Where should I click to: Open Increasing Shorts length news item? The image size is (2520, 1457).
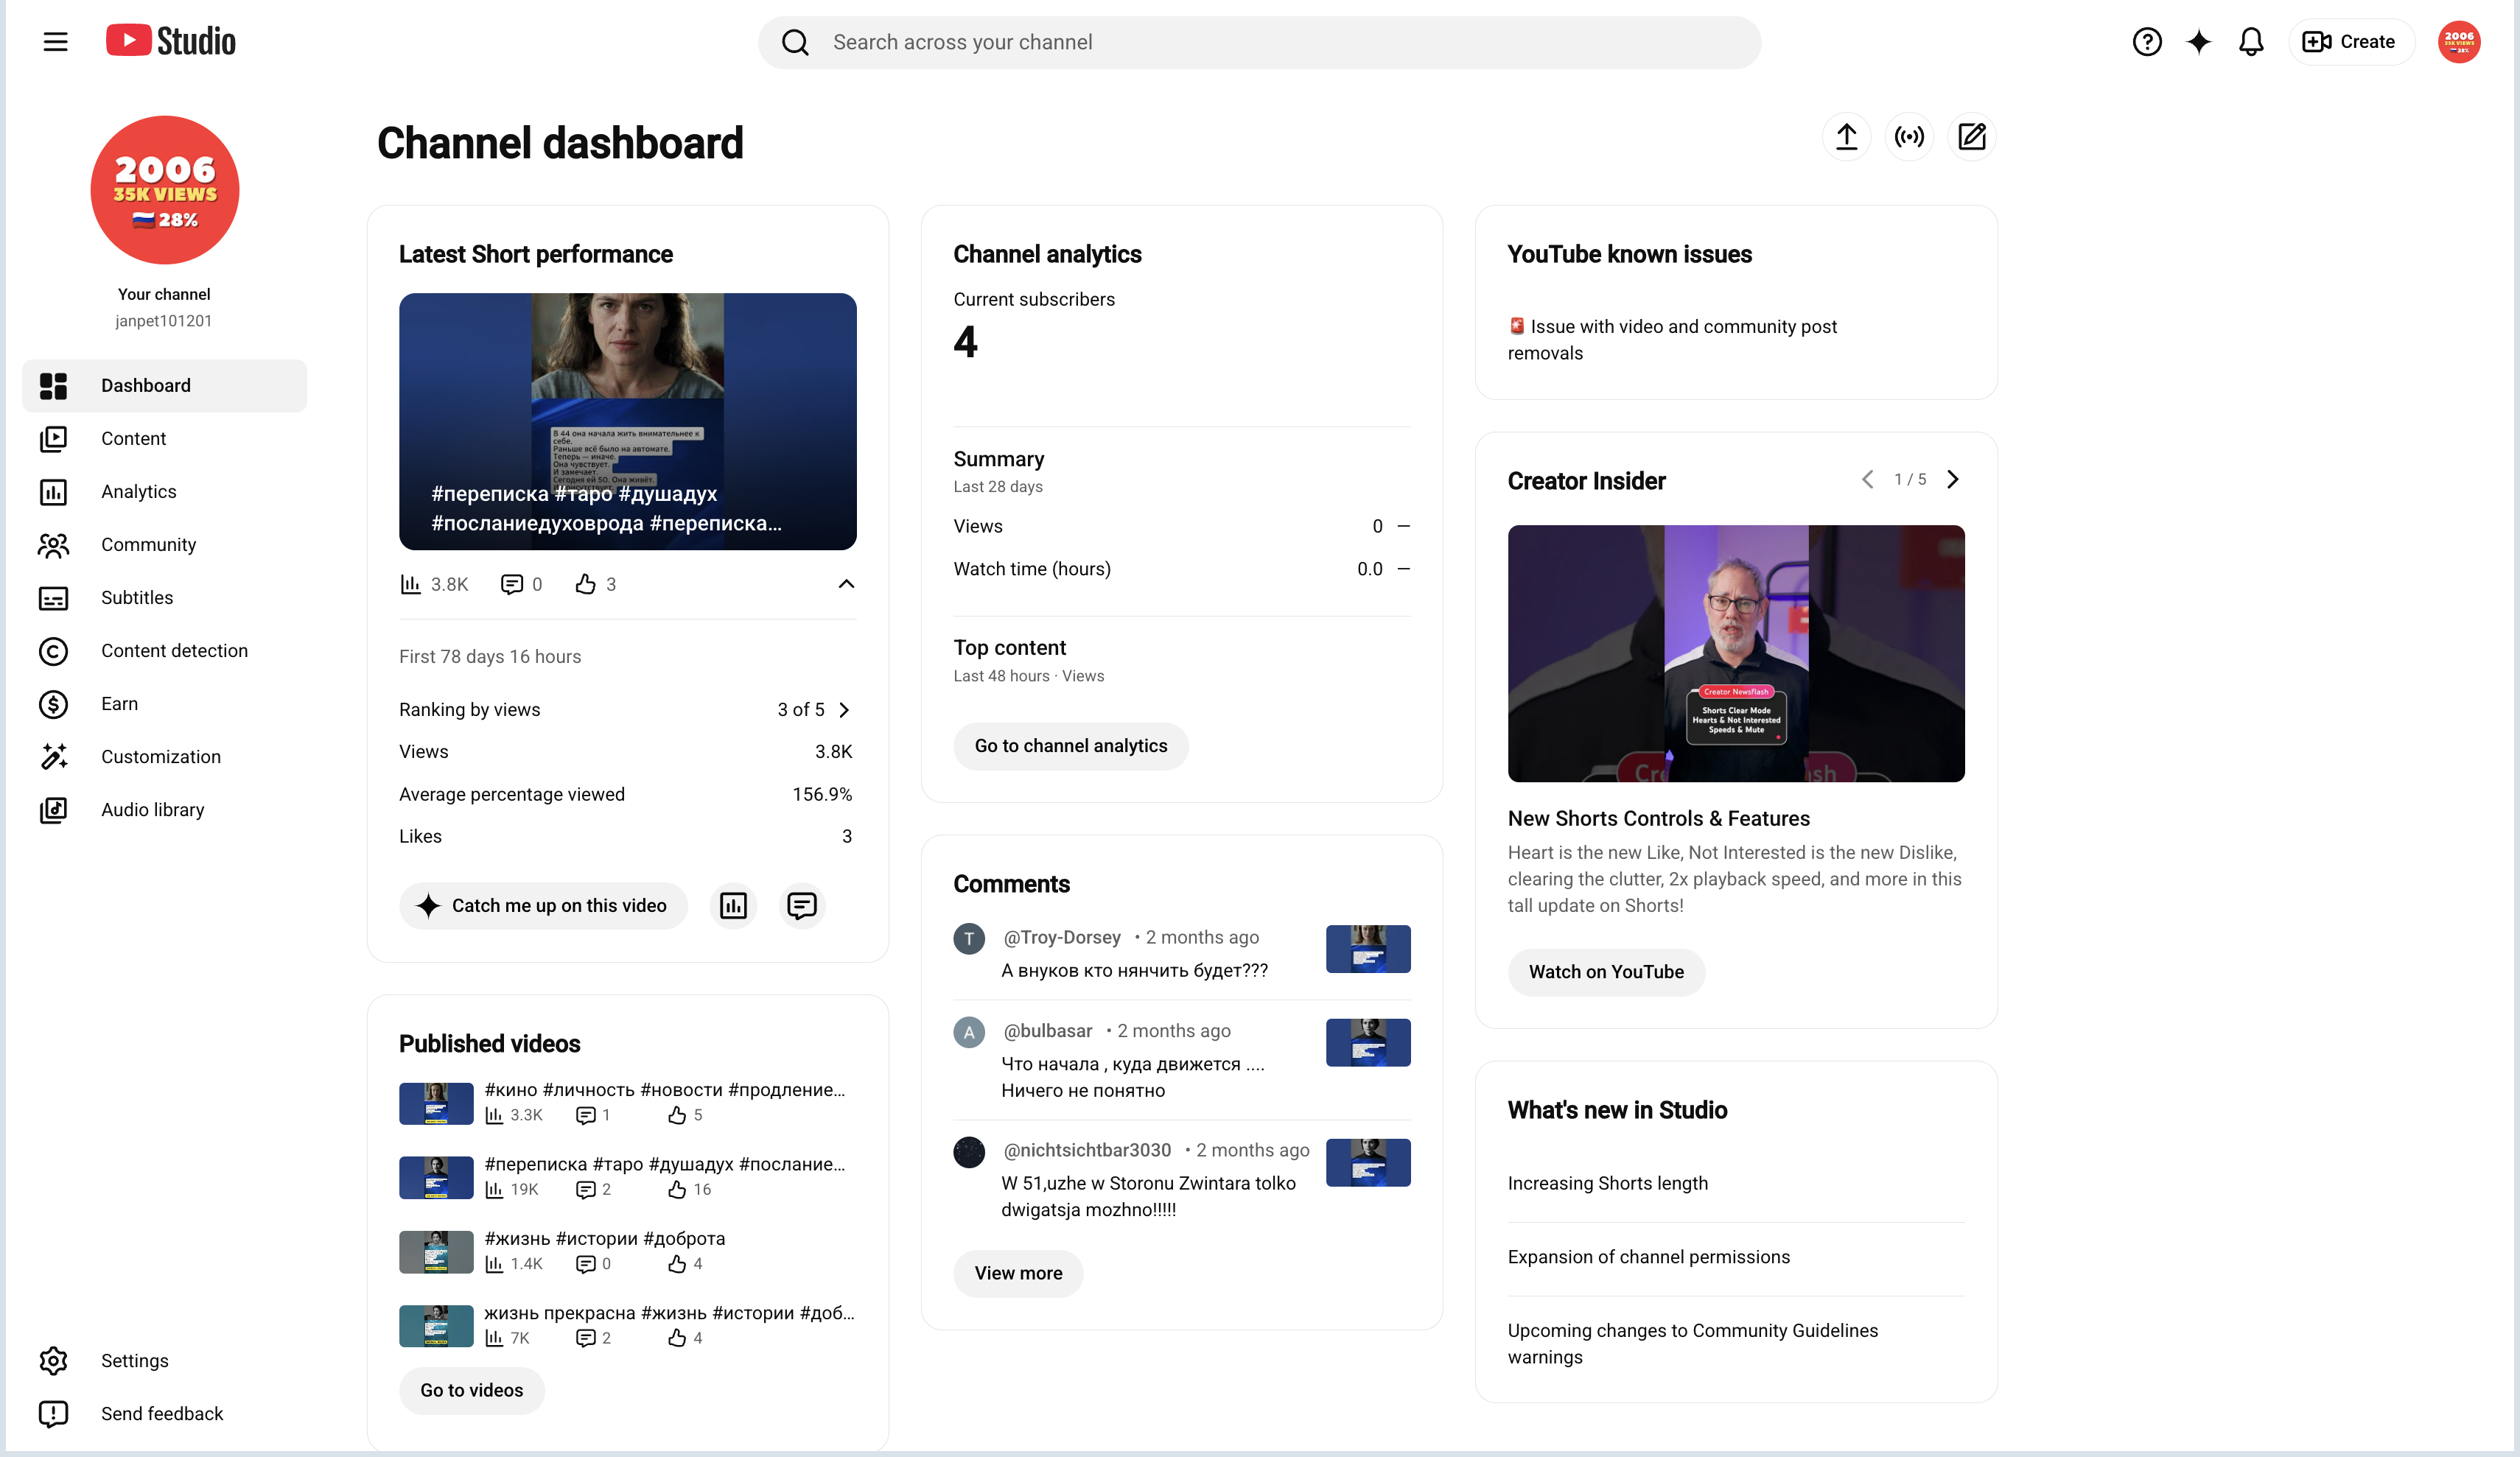click(x=1608, y=1184)
